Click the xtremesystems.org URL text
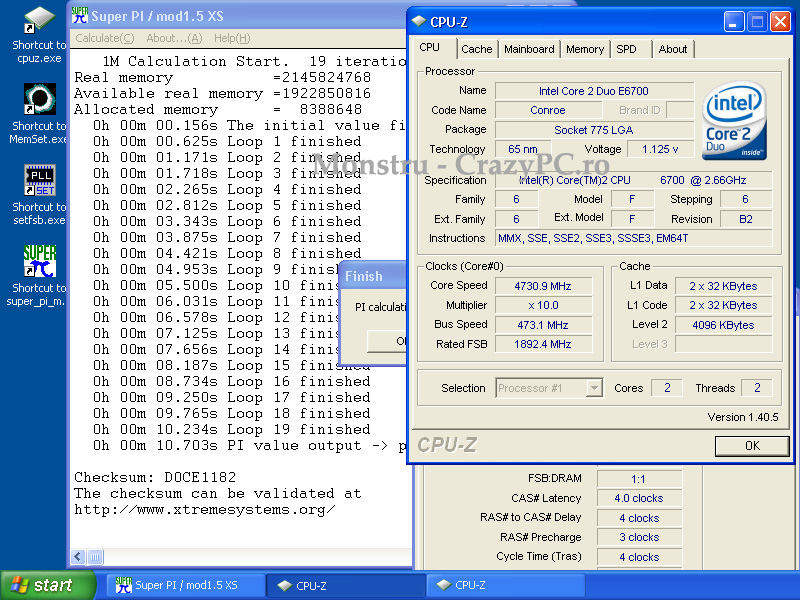This screenshot has height=600, width=800. [x=205, y=510]
